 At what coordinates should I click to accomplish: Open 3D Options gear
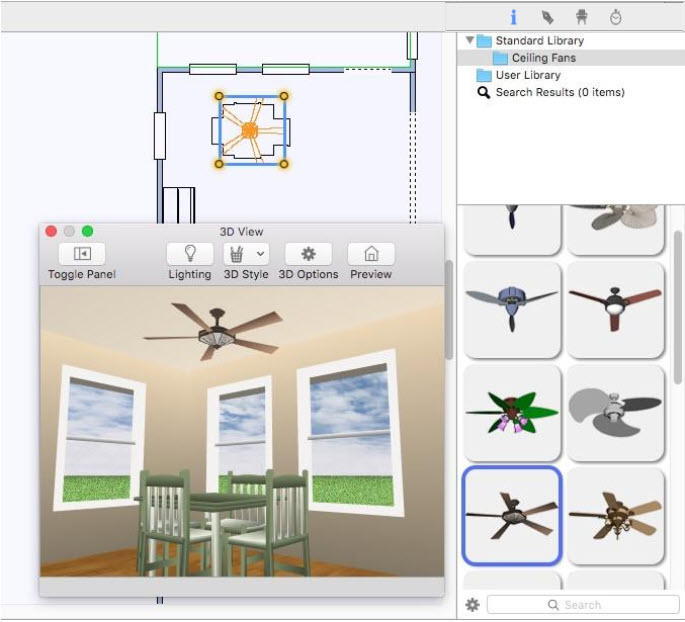point(308,254)
